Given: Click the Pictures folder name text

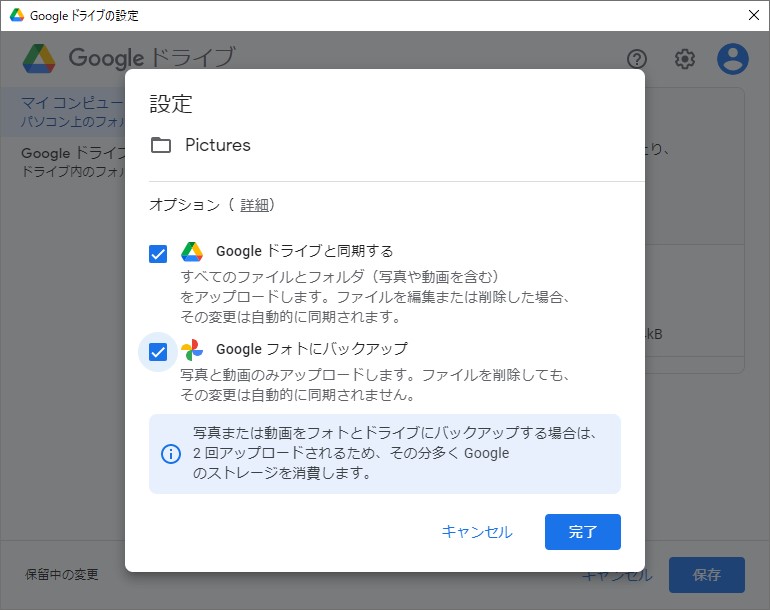Looking at the screenshot, I should [x=218, y=145].
